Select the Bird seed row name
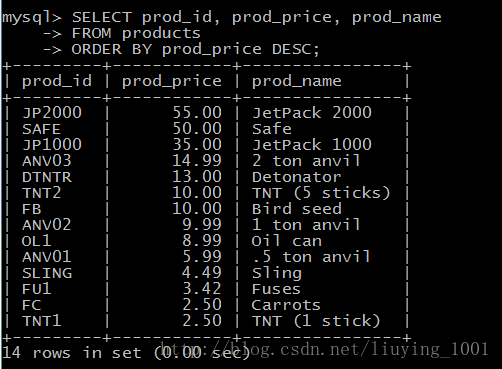The width and height of the screenshot is (502, 369). tap(297, 209)
